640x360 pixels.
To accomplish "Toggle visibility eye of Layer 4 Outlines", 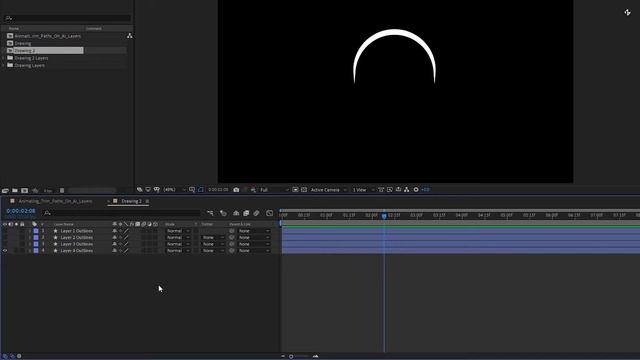I will click(5, 251).
